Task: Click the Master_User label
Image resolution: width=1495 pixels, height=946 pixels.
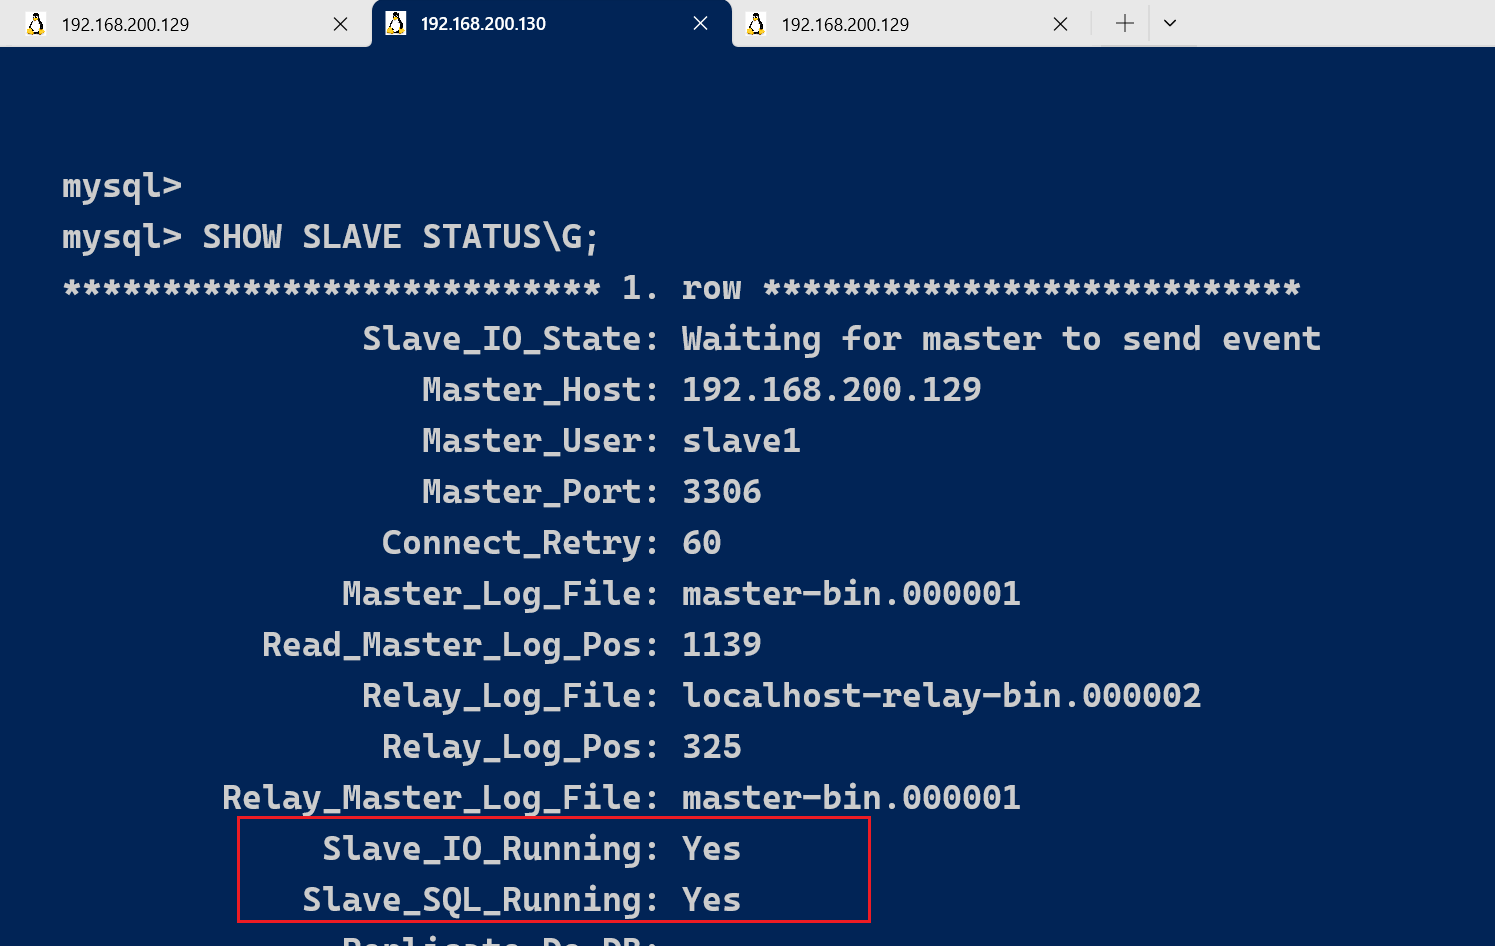Action: click(x=541, y=441)
